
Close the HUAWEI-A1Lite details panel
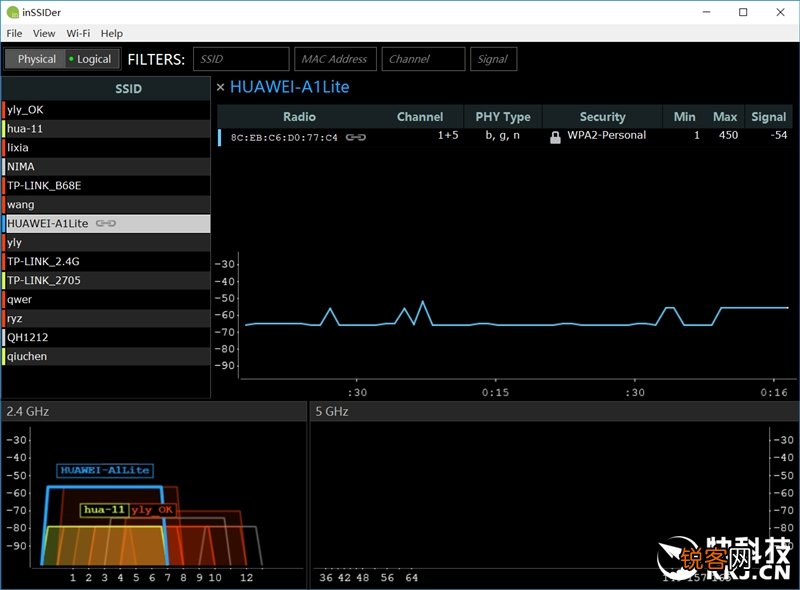pos(220,87)
